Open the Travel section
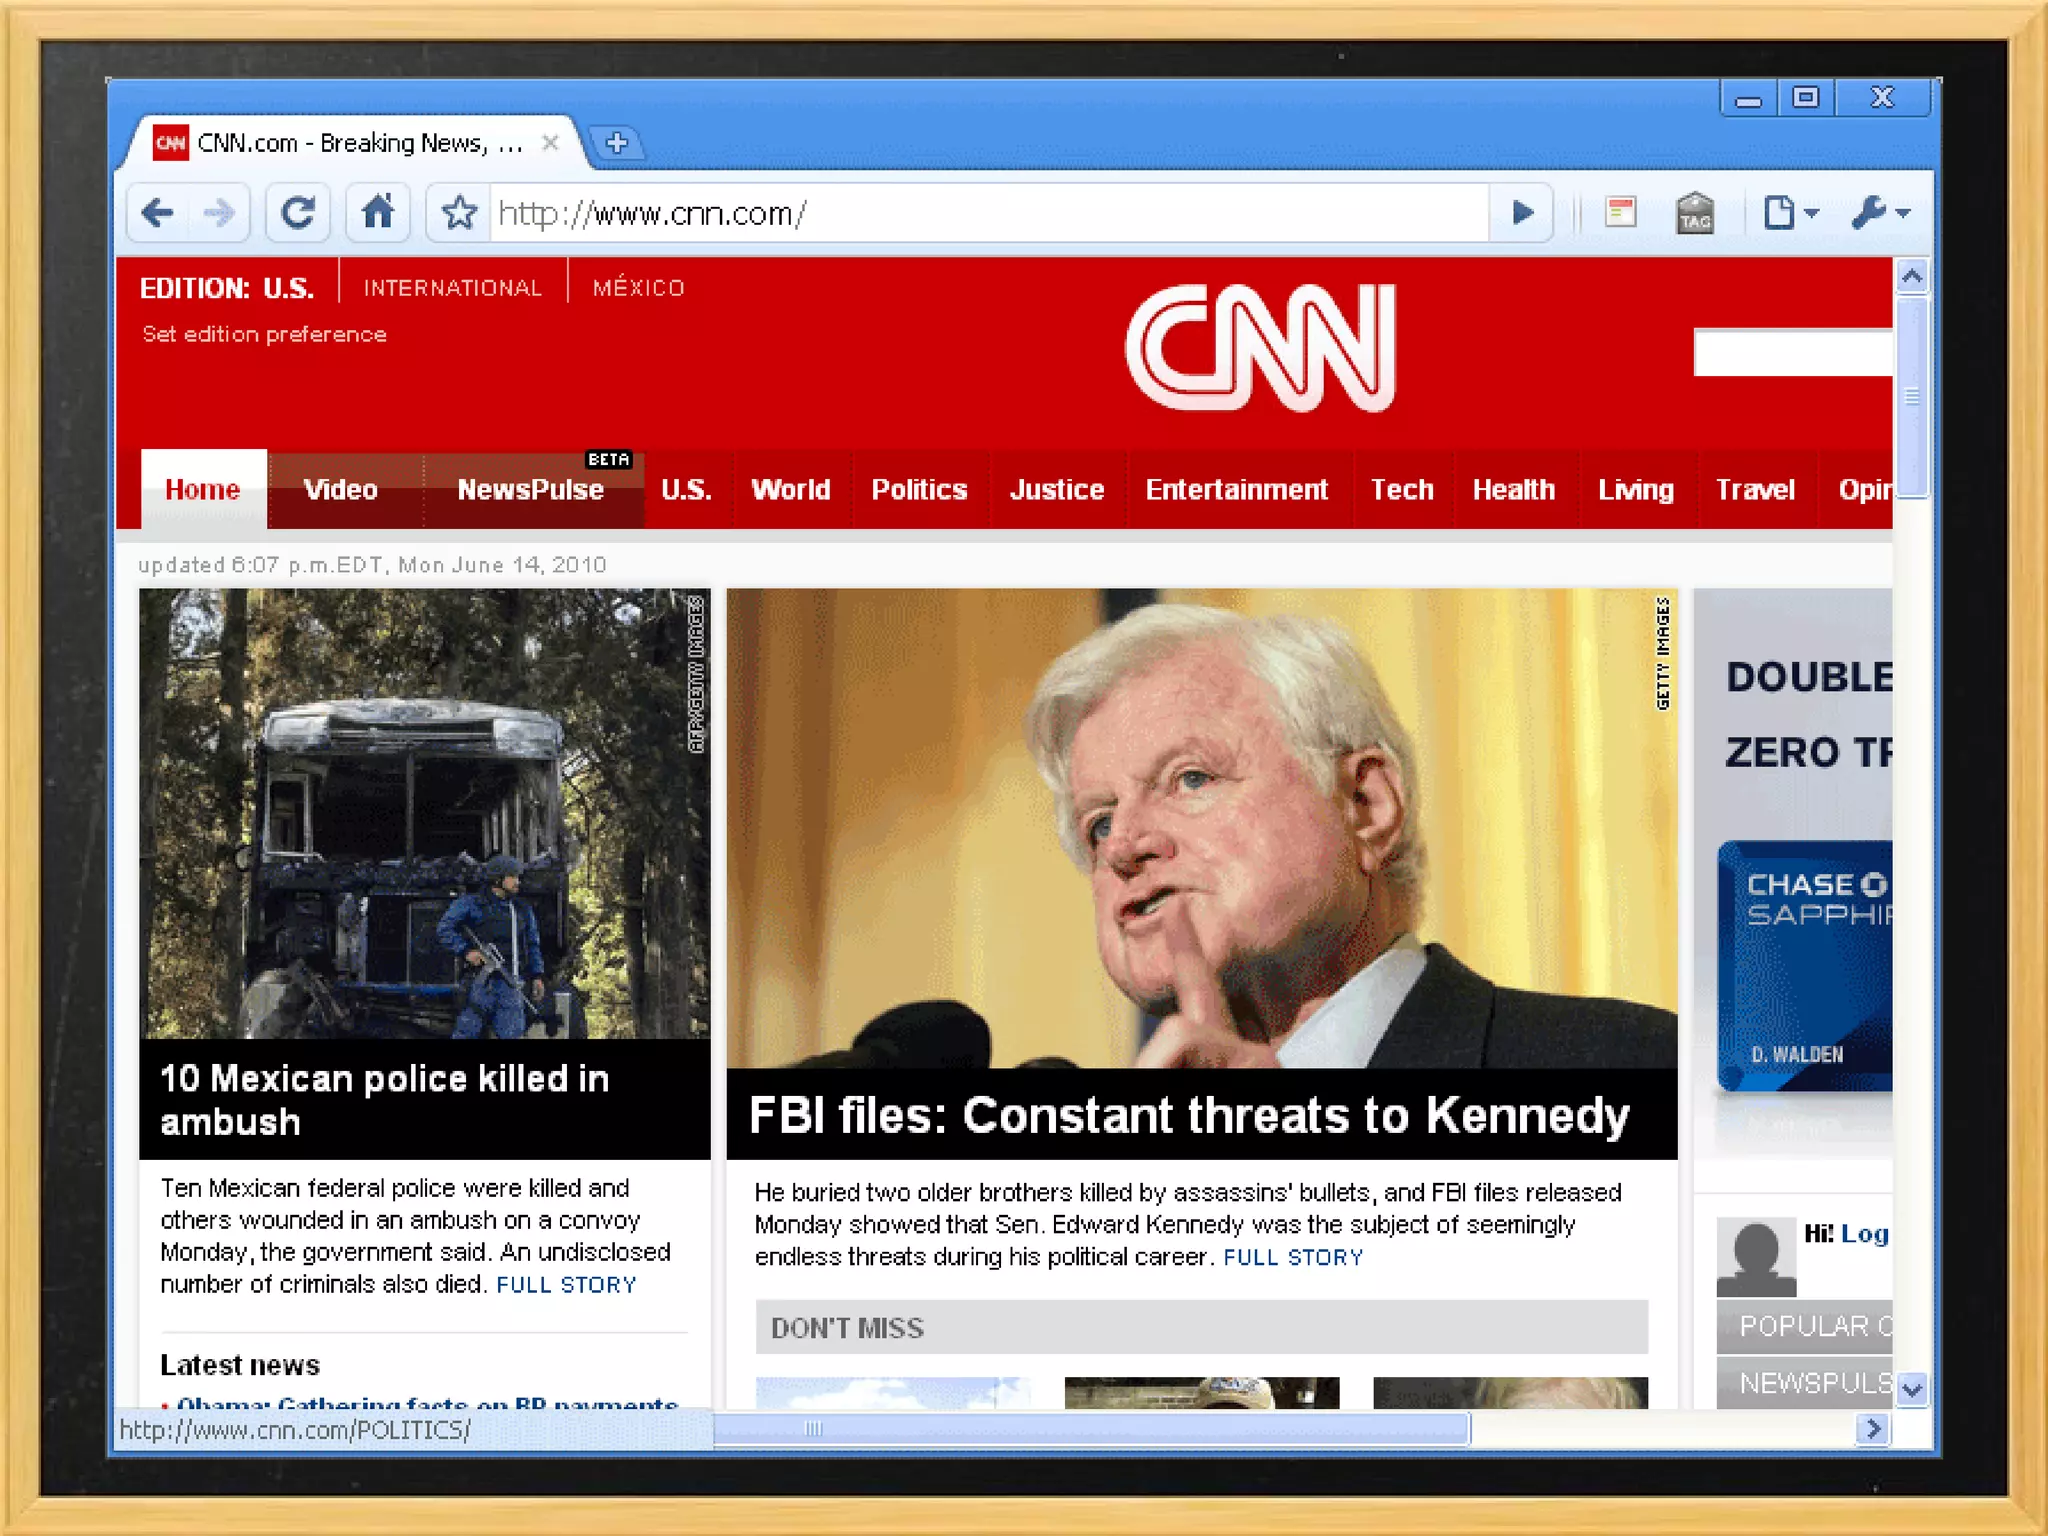Image resolution: width=2048 pixels, height=1536 pixels. coord(1755,489)
